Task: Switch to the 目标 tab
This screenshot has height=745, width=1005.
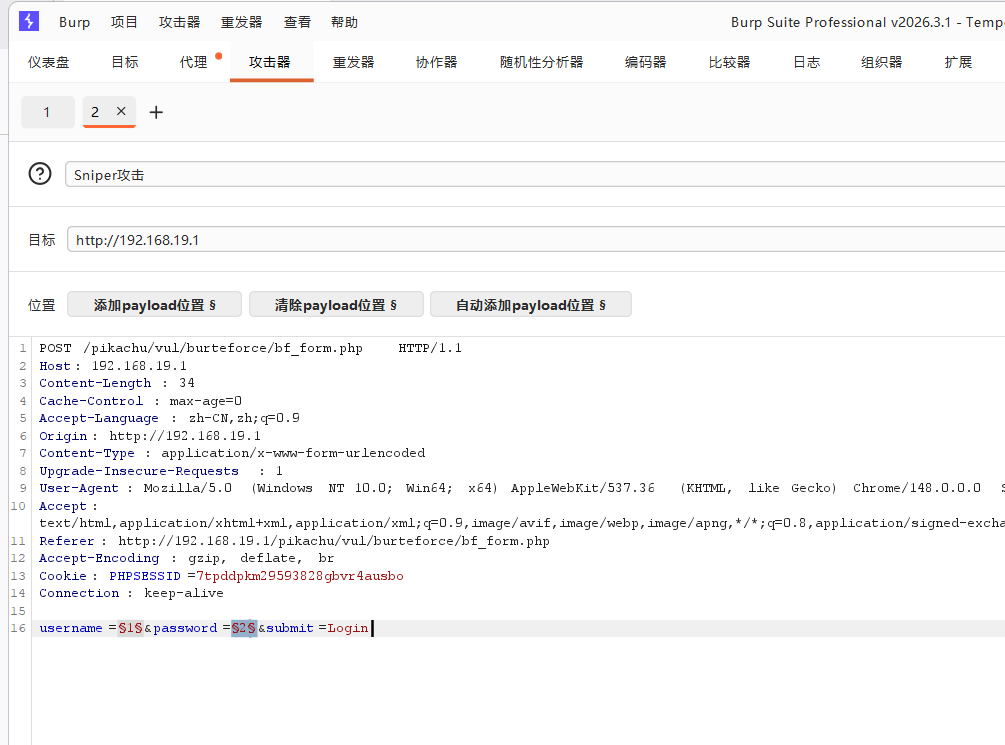Action: tap(125, 62)
